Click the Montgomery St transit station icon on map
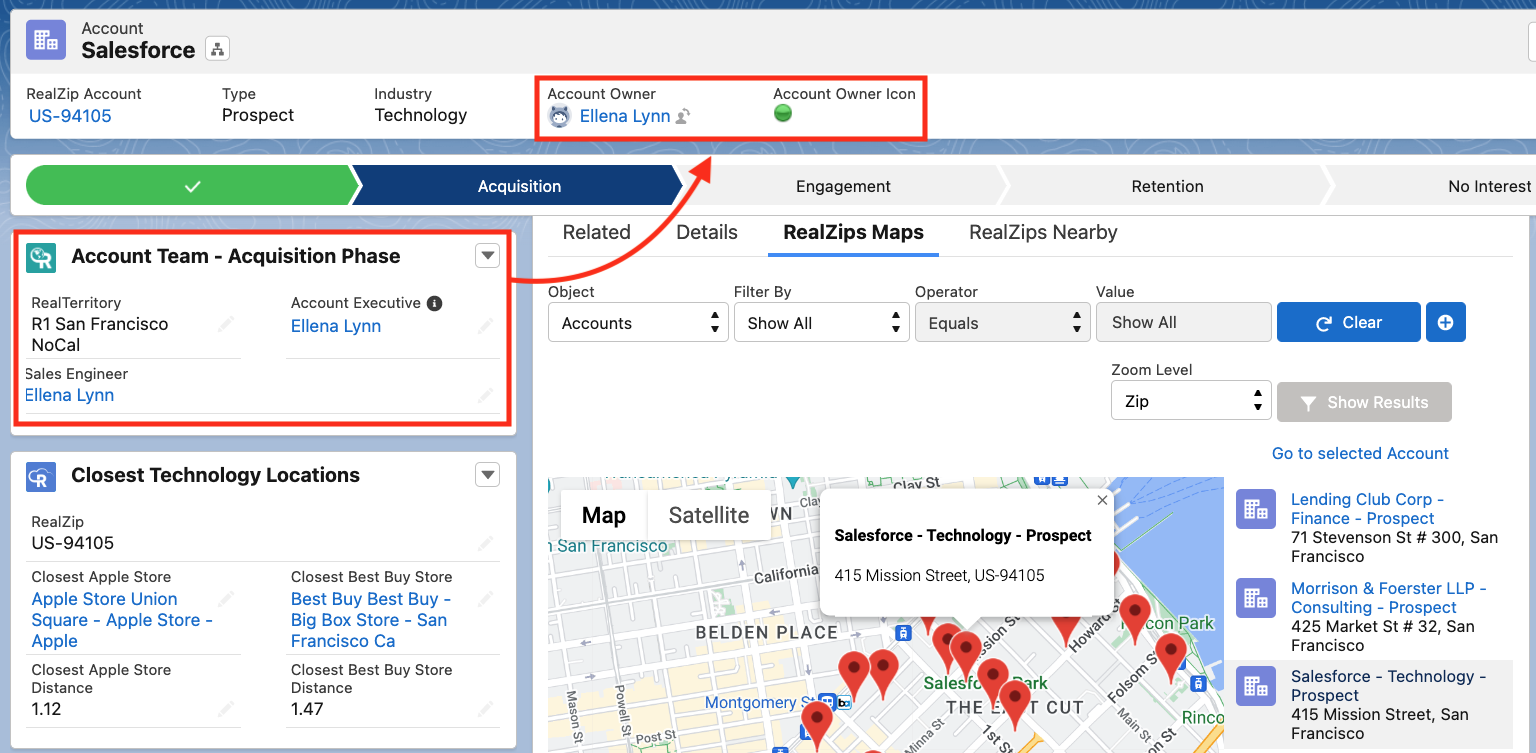The height and width of the screenshot is (753, 1536). tap(828, 702)
